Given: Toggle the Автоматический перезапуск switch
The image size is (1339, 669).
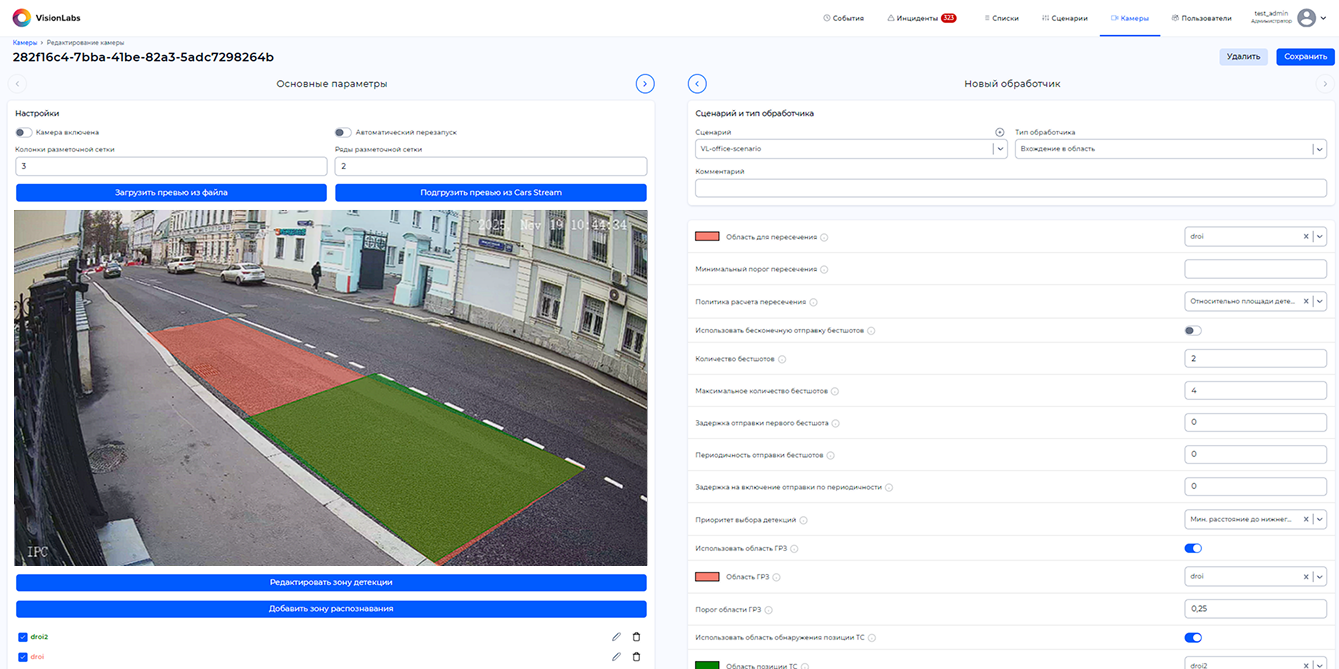Looking at the screenshot, I should pos(343,132).
